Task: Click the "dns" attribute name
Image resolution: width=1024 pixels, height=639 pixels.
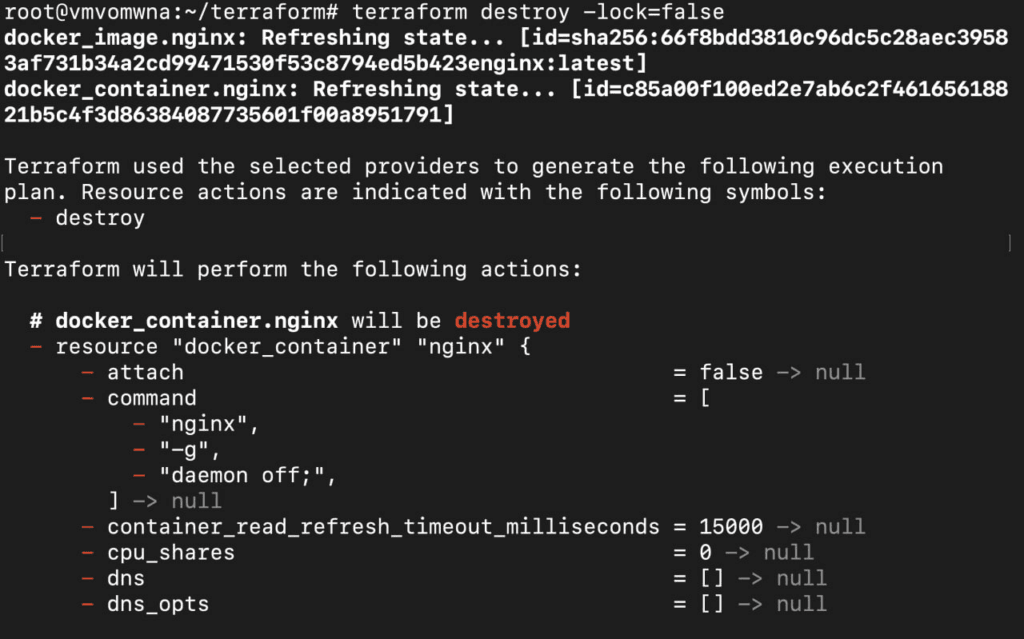Action: coord(126,578)
